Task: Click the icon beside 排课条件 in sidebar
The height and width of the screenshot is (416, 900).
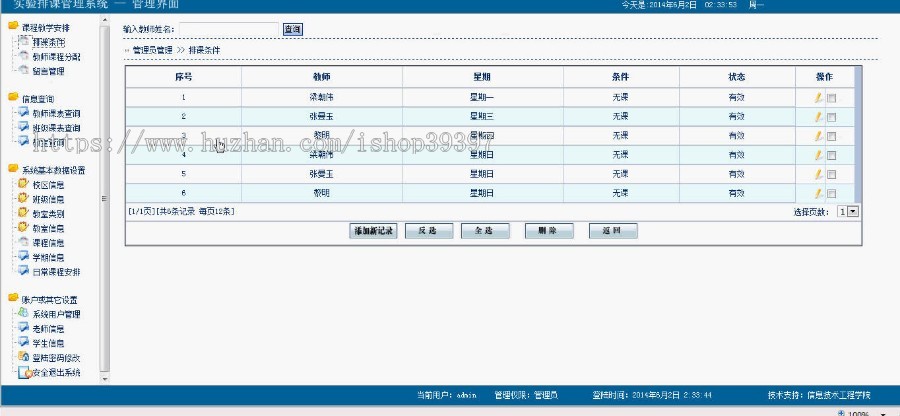Action: [24, 41]
